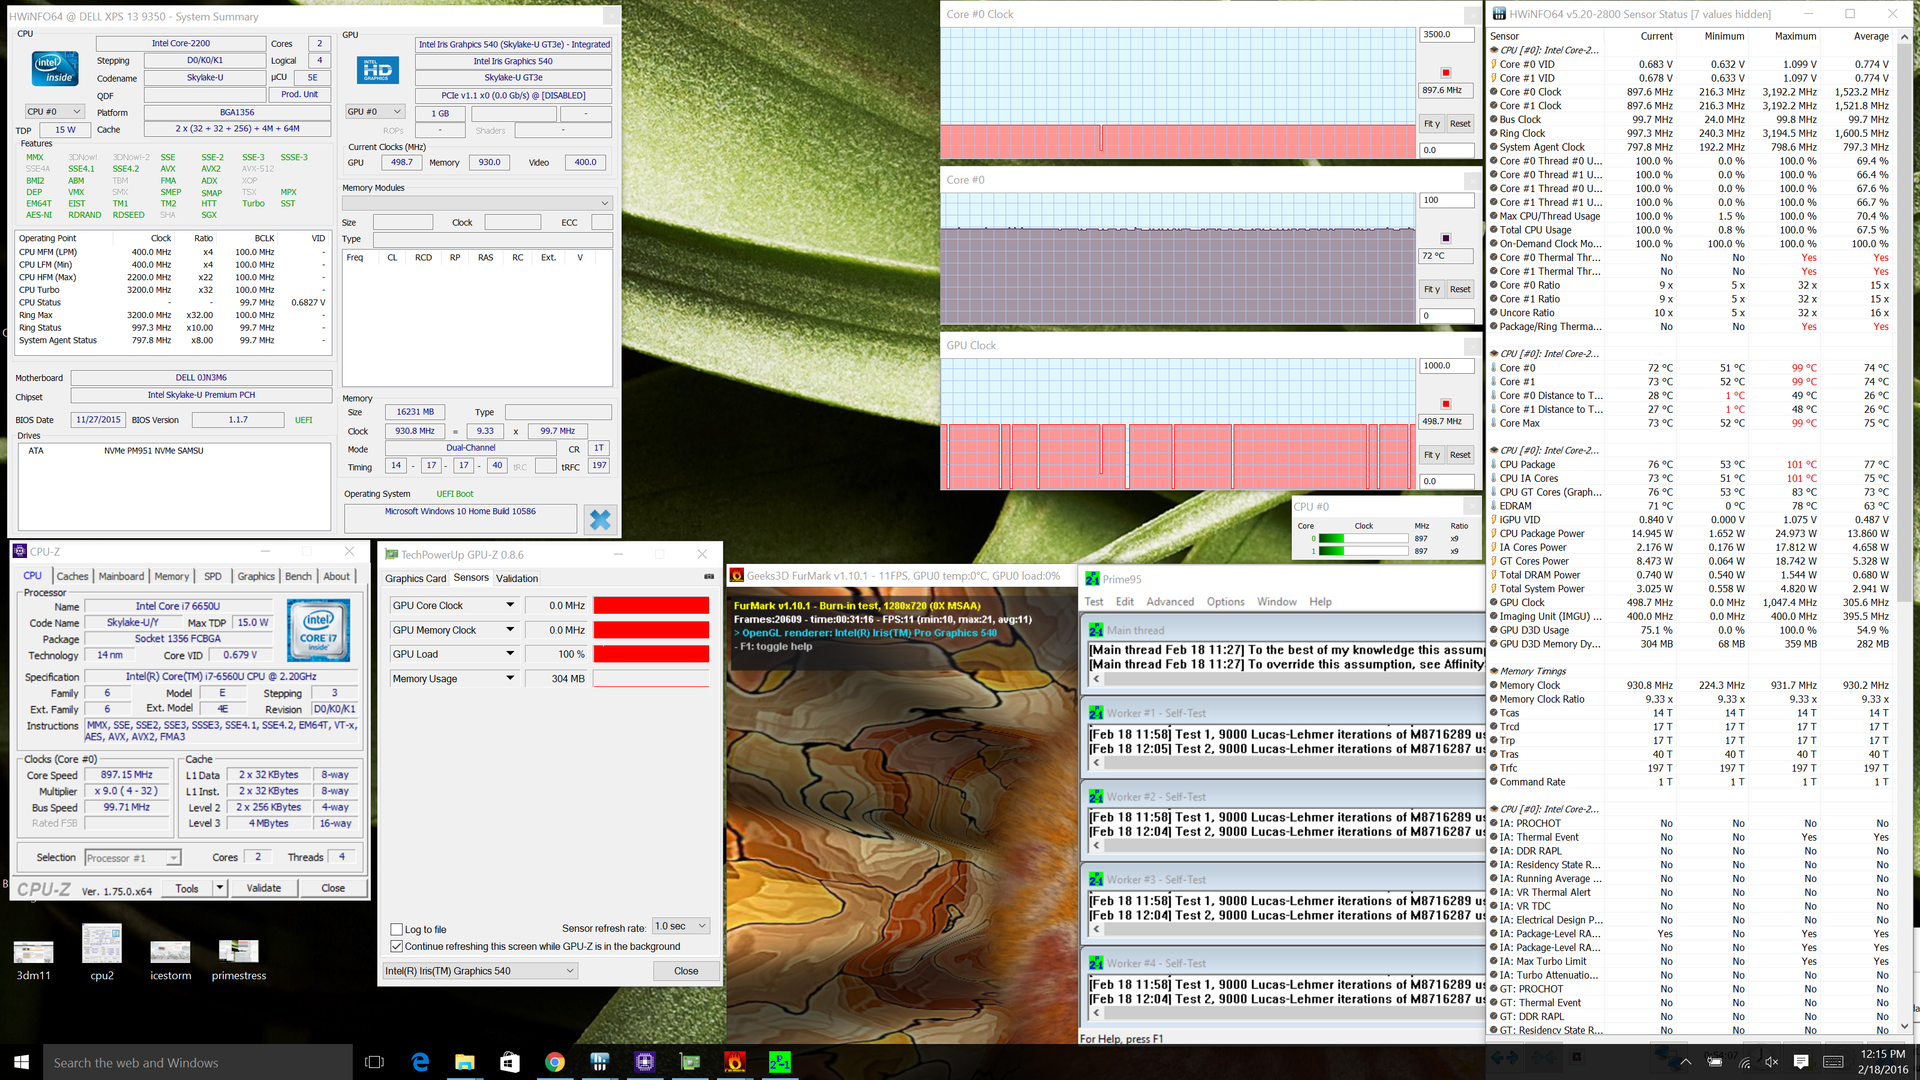Enable the Log to file checkbox
The height and width of the screenshot is (1080, 1920).
pos(397,929)
